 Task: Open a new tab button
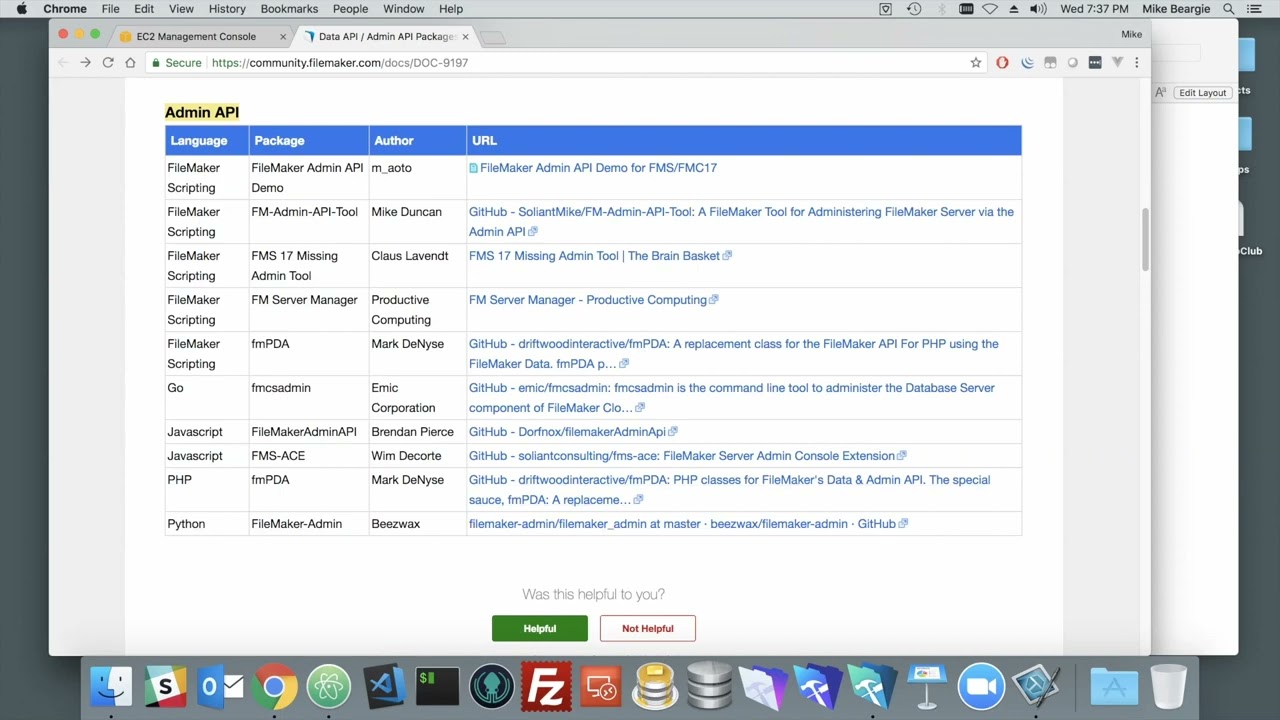point(492,37)
